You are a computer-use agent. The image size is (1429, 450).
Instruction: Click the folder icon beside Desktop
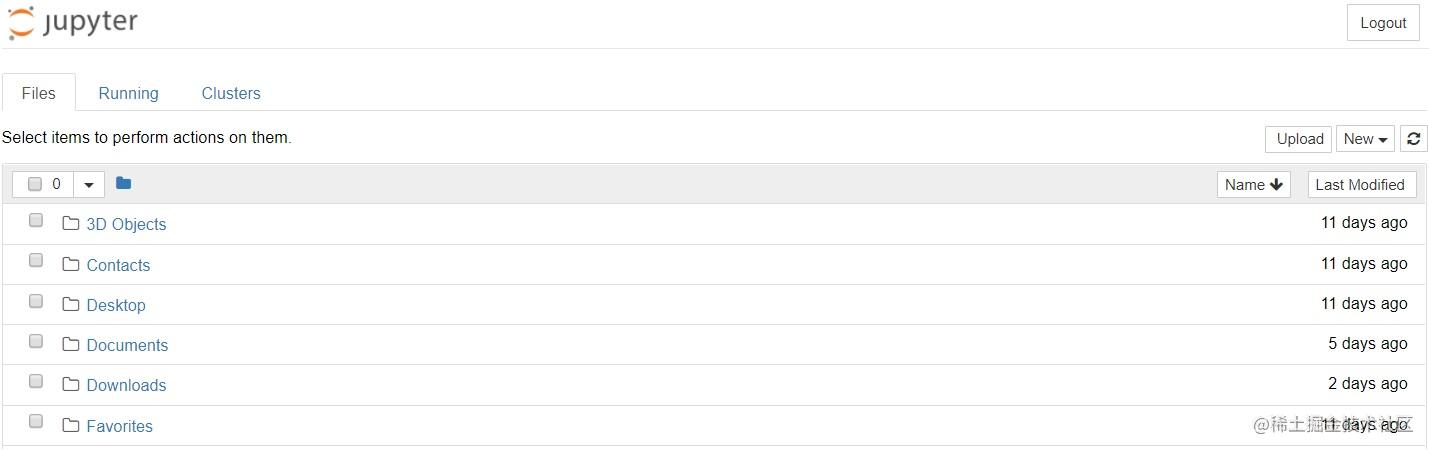tap(70, 304)
